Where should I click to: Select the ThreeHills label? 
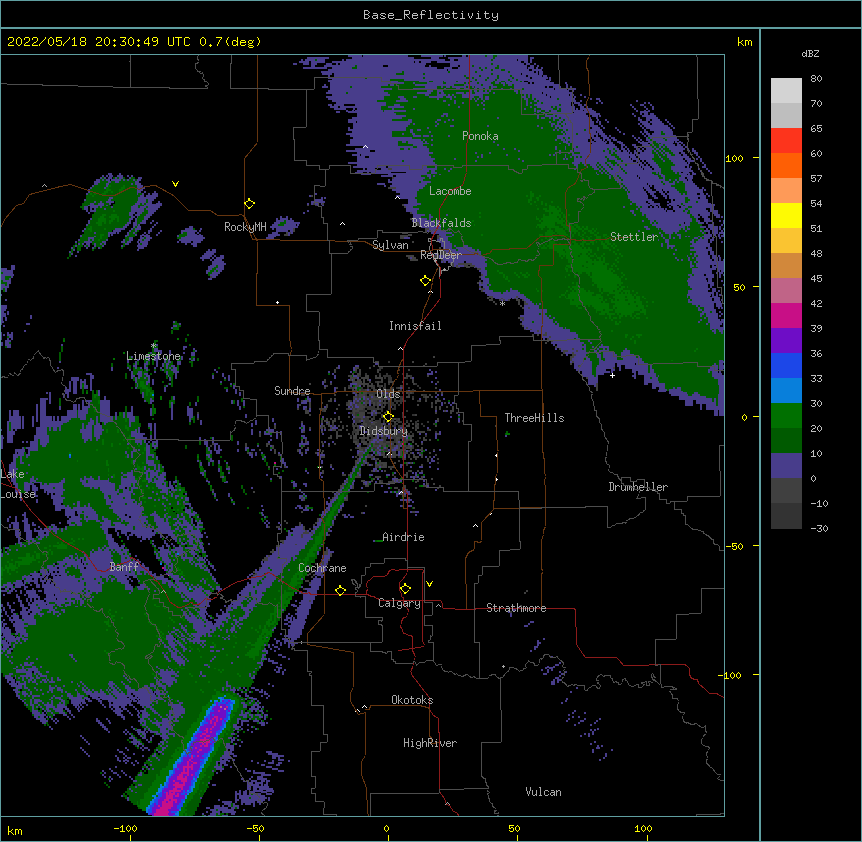pyautogui.click(x=534, y=418)
